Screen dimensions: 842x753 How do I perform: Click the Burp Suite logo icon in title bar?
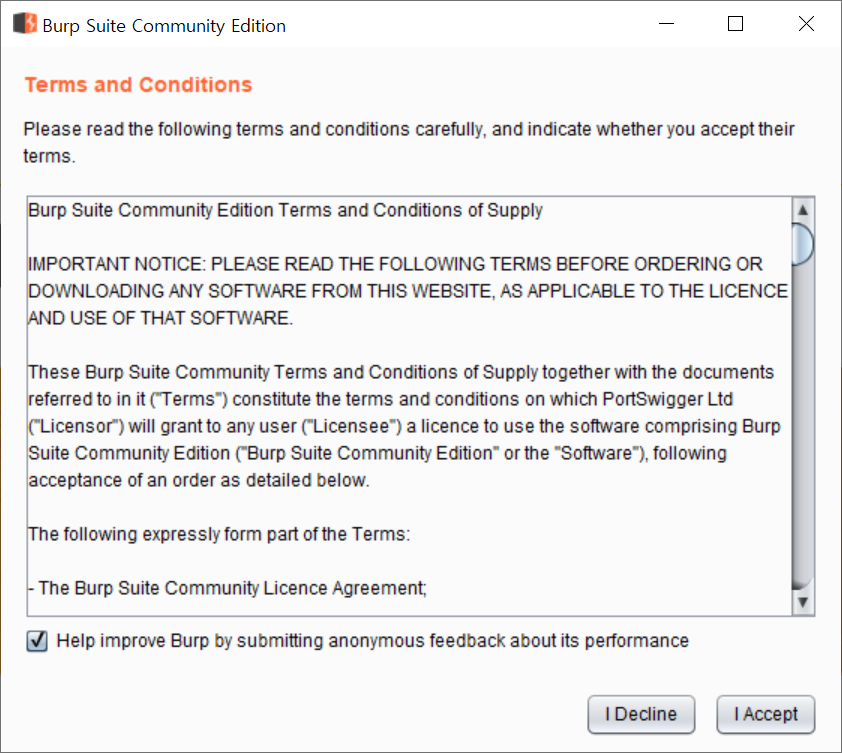point(25,24)
